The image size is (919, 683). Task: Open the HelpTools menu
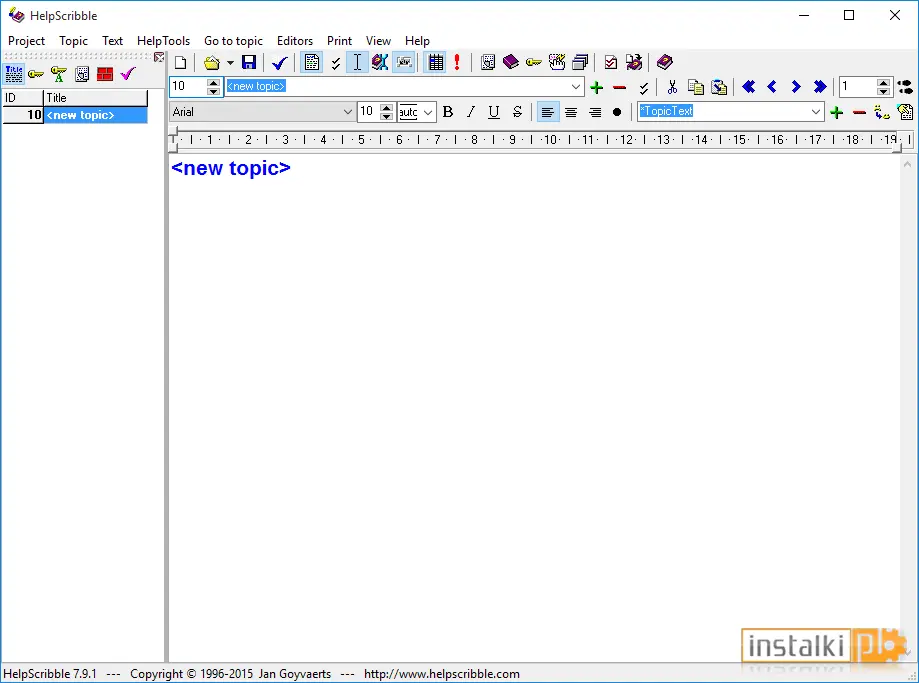(x=164, y=40)
